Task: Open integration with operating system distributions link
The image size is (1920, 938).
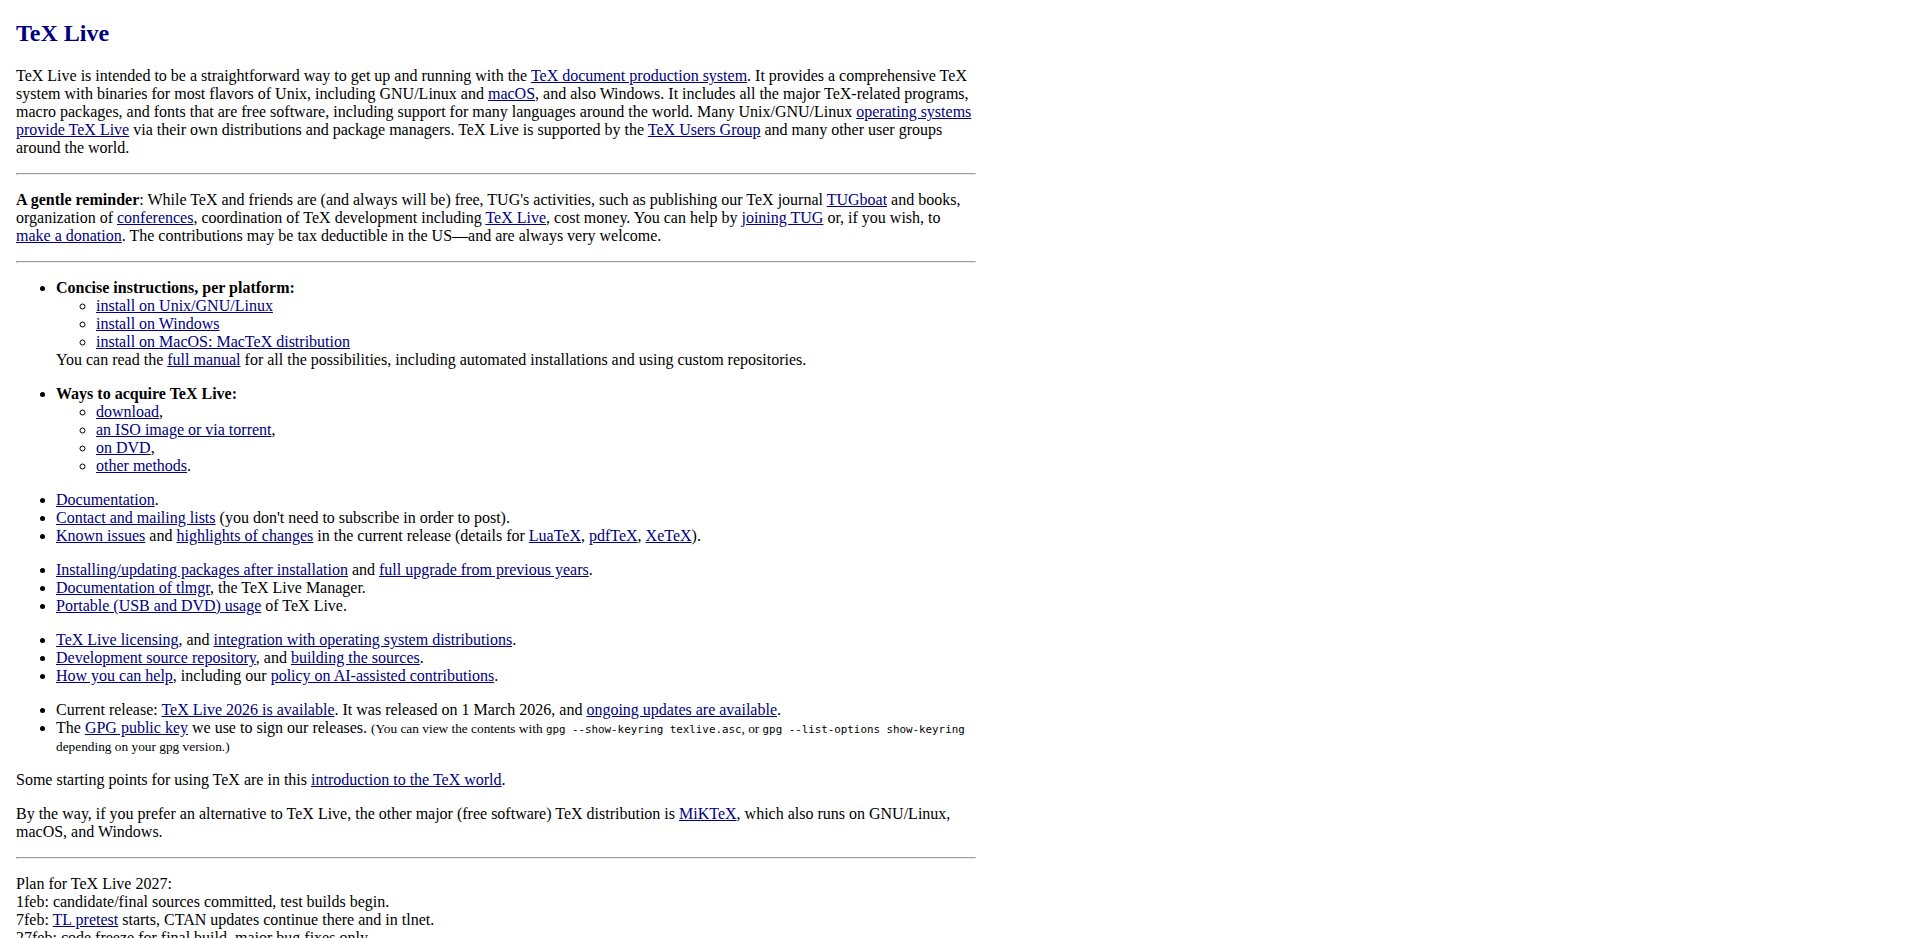Action: pyautogui.click(x=363, y=640)
